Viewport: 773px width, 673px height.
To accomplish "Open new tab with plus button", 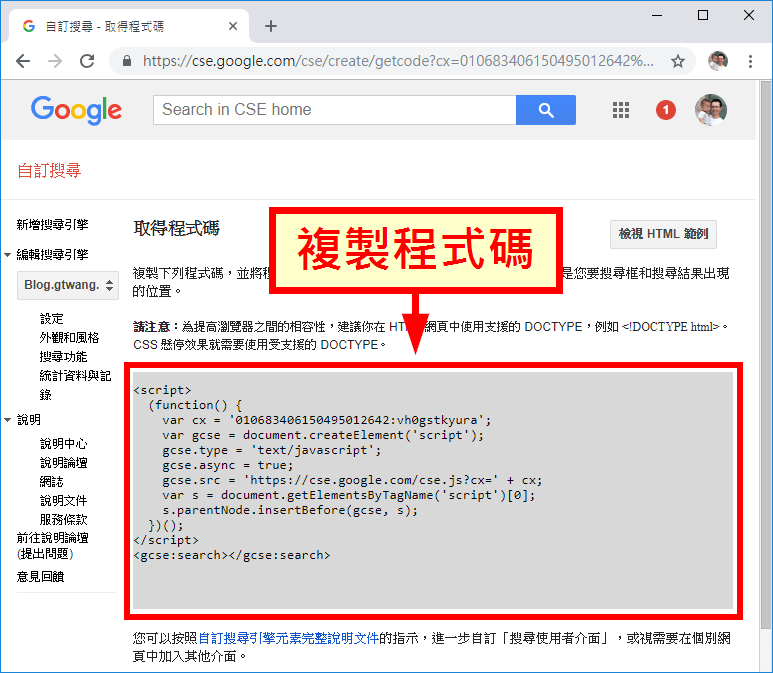I will 271,26.
